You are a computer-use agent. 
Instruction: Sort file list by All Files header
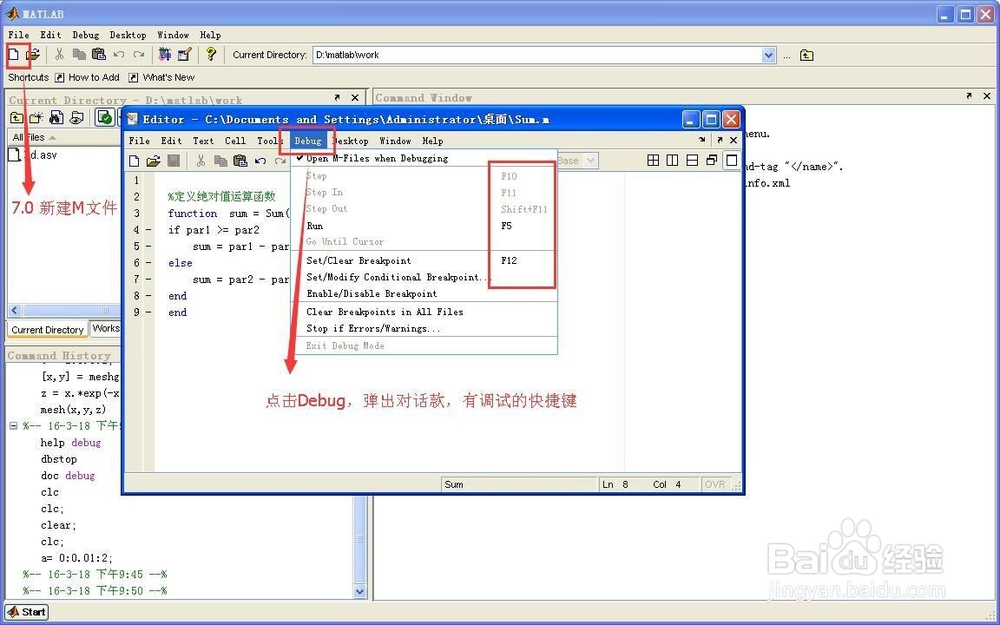click(34, 137)
